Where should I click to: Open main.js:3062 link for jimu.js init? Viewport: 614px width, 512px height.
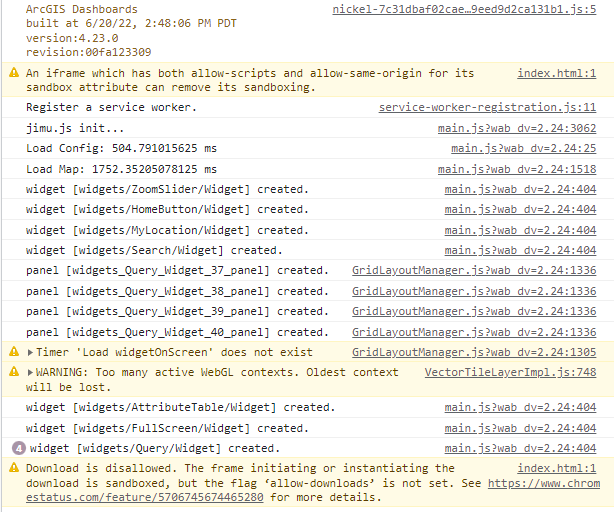(517, 128)
